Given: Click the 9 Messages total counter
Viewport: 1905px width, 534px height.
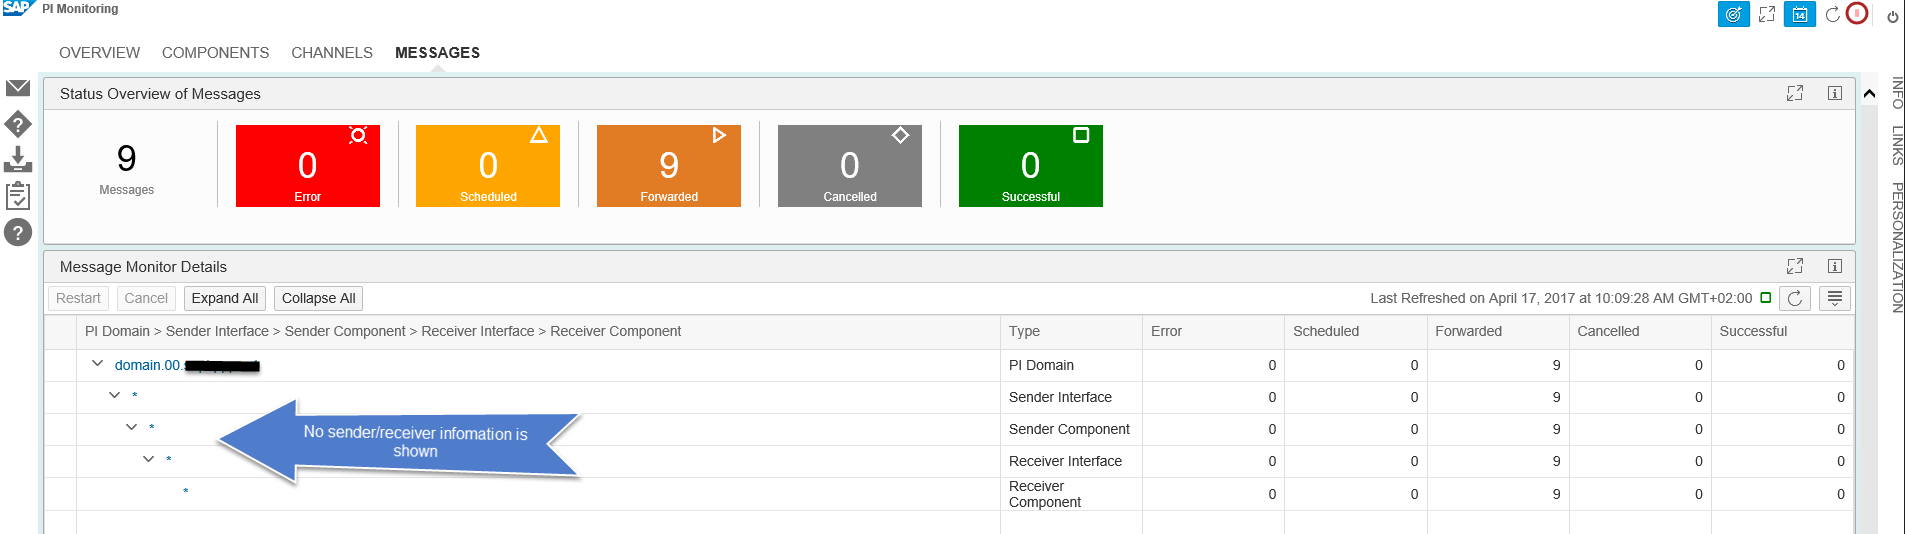Looking at the screenshot, I should click(x=127, y=167).
